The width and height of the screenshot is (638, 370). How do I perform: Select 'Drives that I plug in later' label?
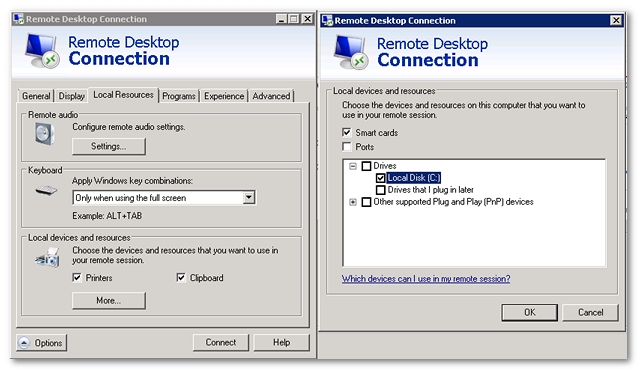pyautogui.click(x=430, y=190)
